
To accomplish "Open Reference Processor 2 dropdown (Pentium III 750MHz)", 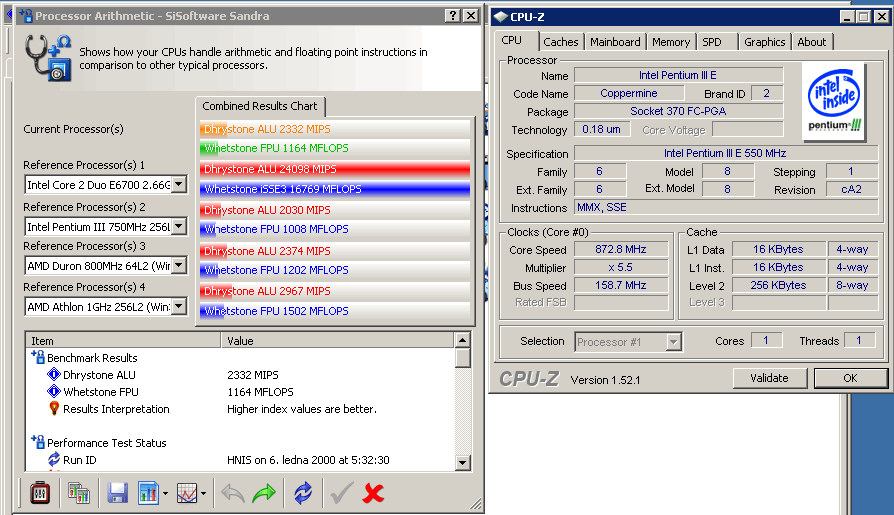I will pos(178,226).
